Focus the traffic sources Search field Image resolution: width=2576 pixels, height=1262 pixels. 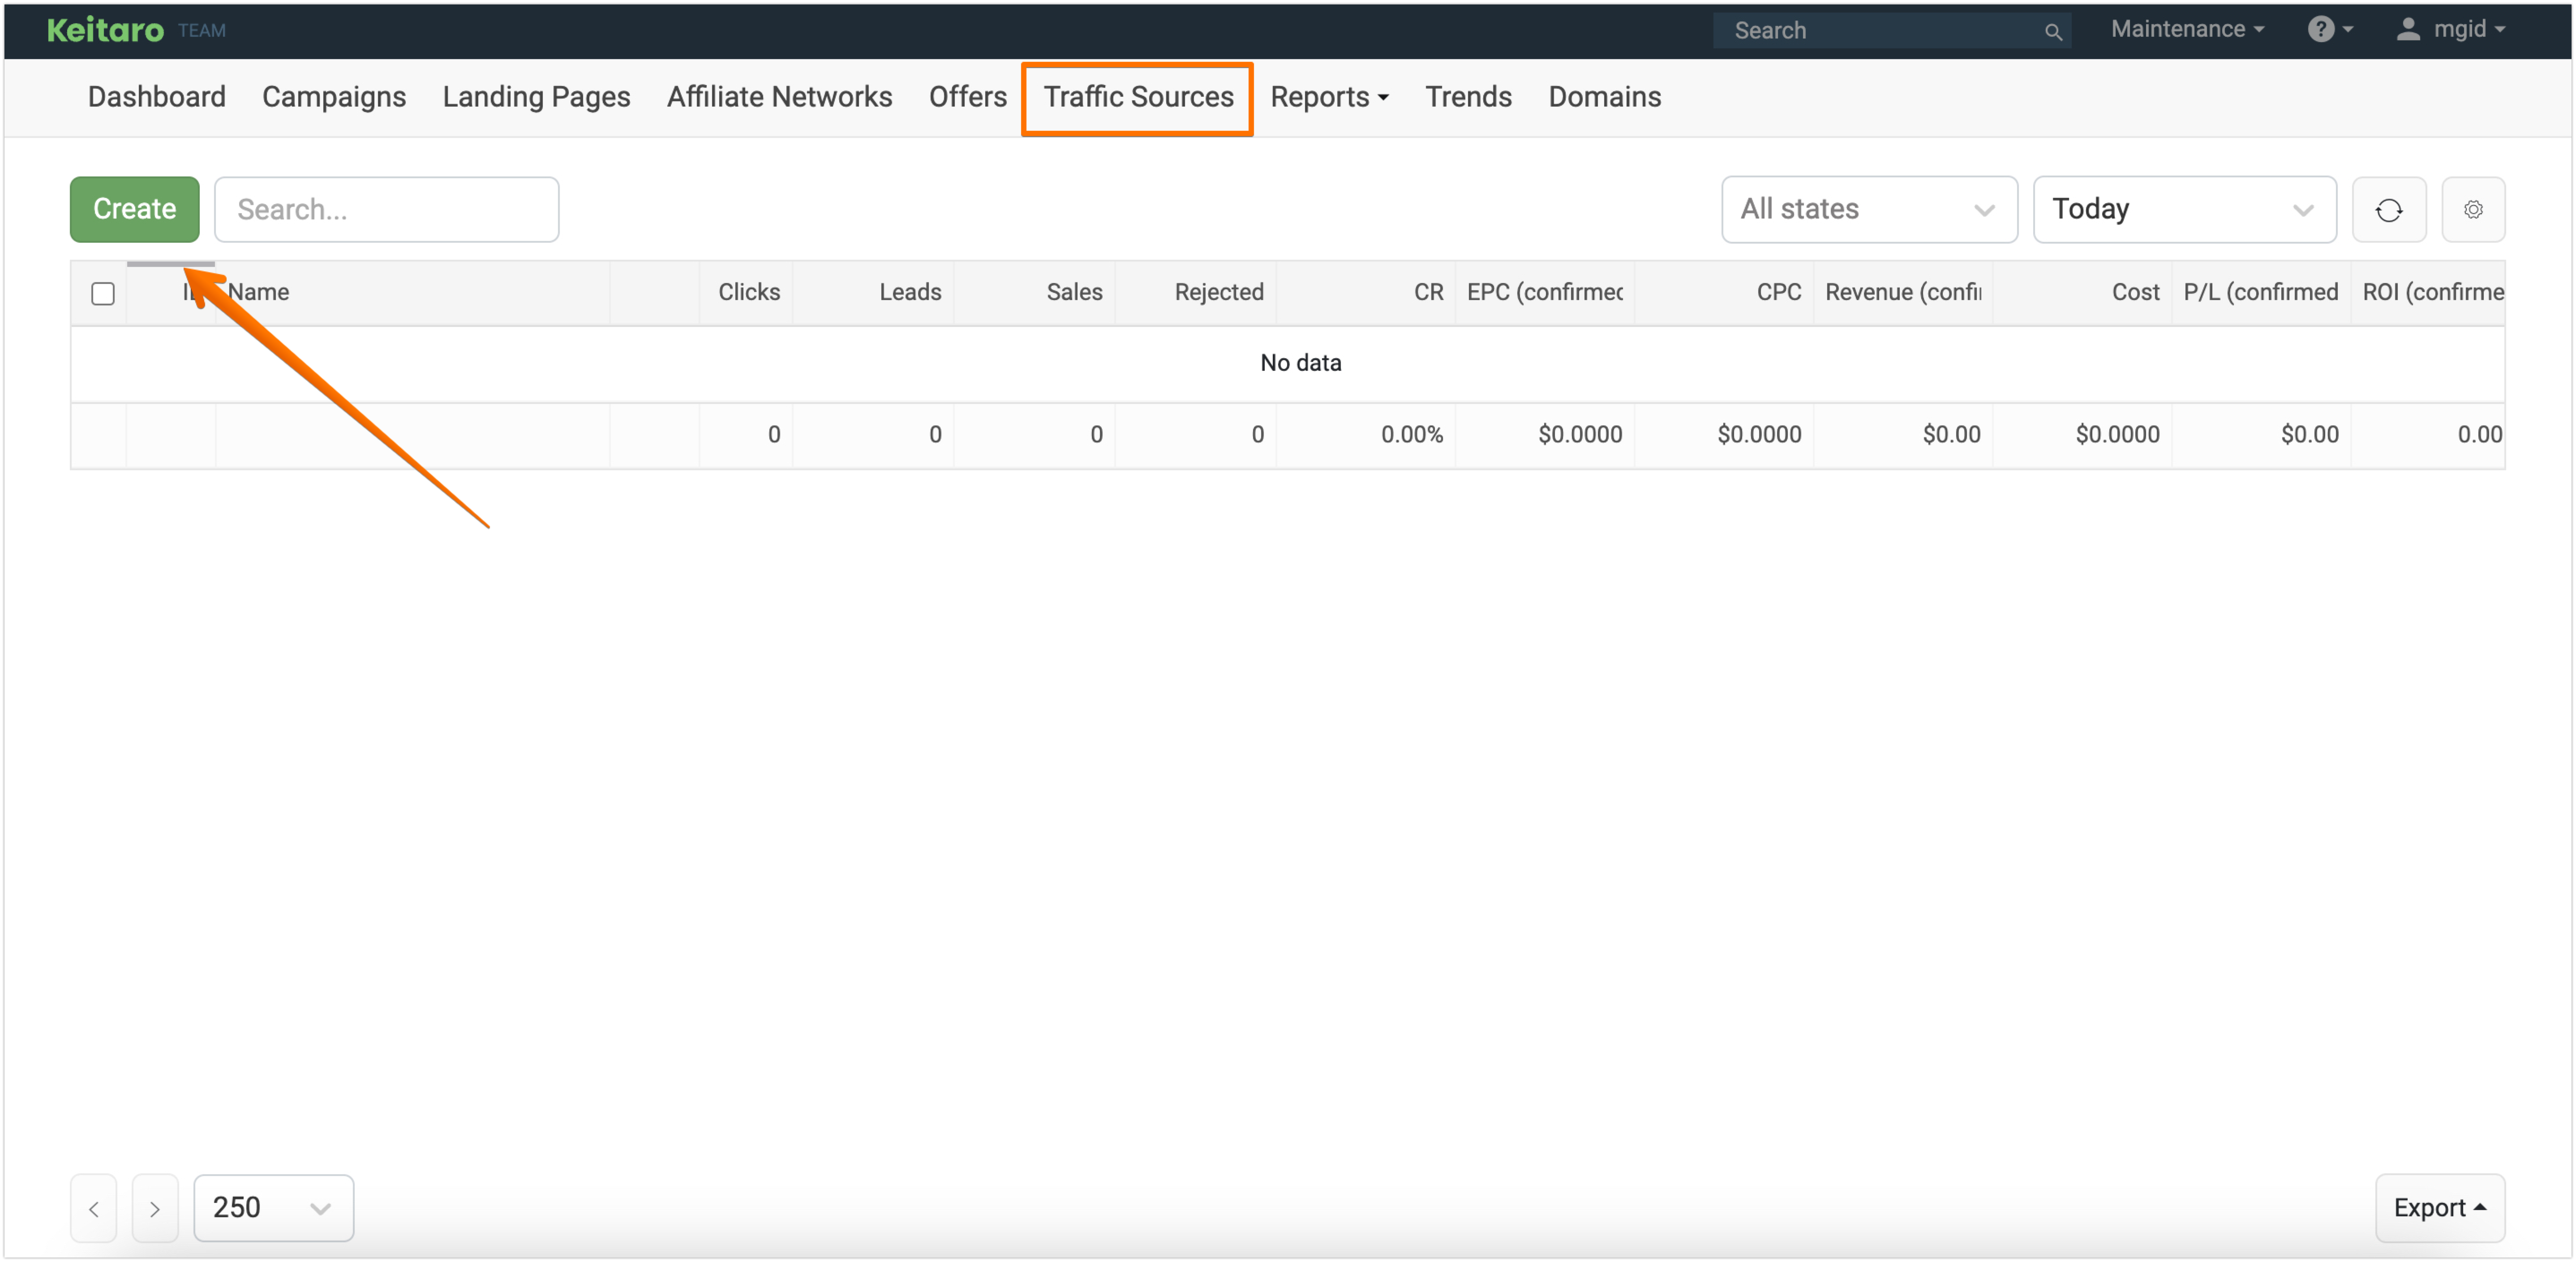point(386,210)
